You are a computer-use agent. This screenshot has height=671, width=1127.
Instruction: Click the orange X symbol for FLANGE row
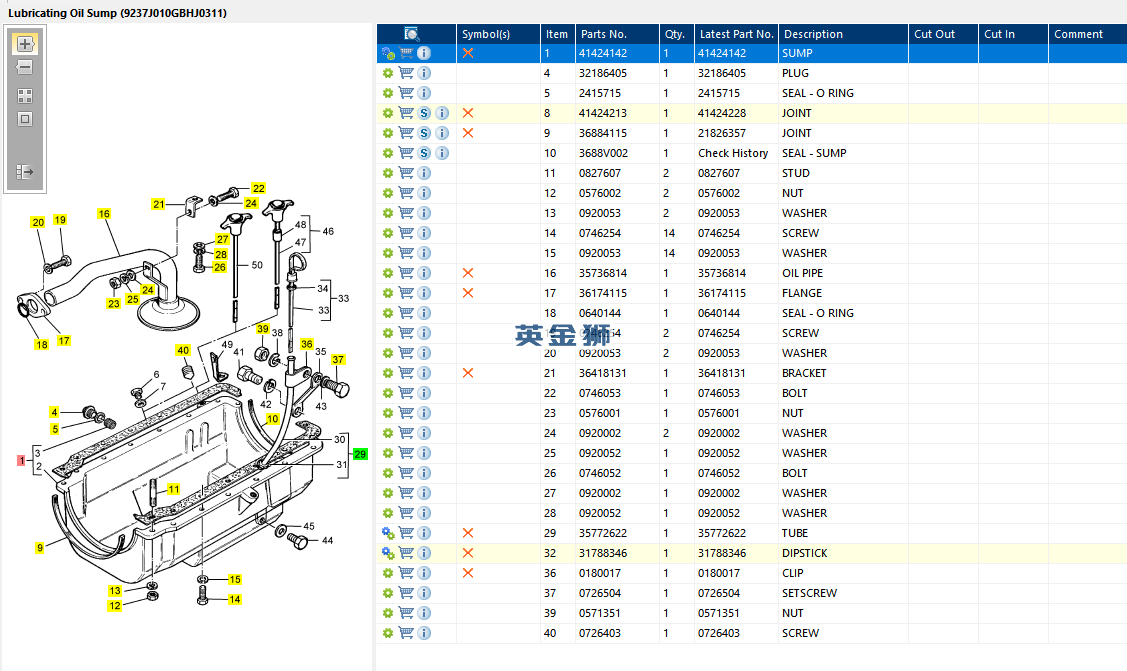pos(468,293)
